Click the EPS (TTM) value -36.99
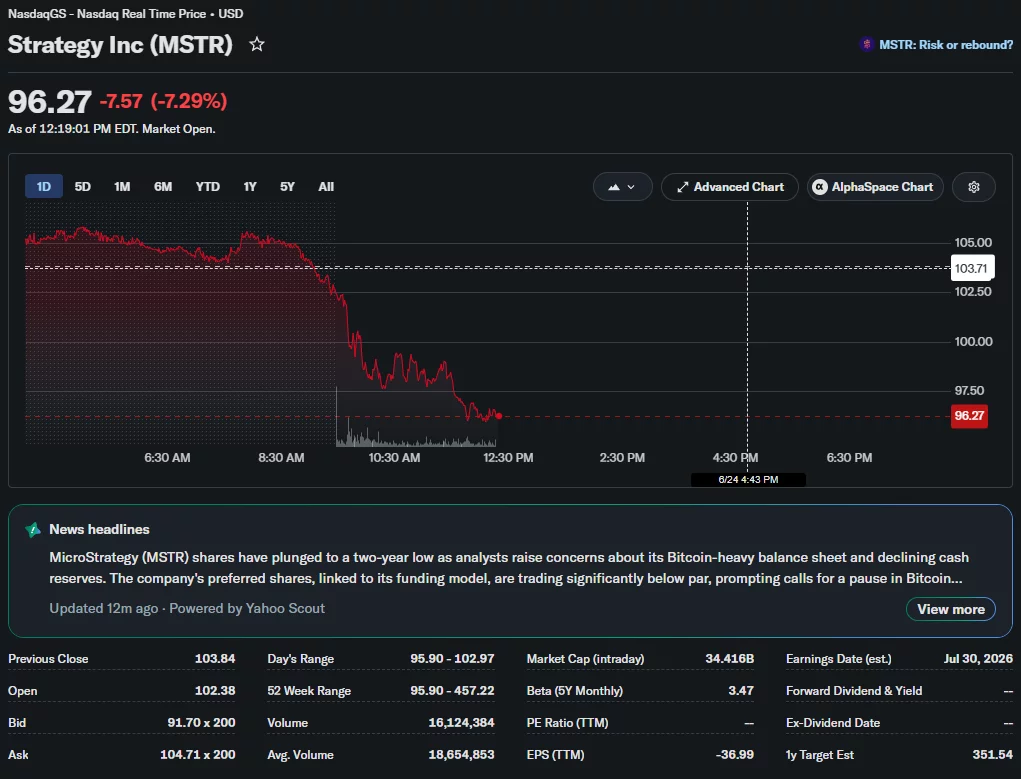 coord(734,754)
